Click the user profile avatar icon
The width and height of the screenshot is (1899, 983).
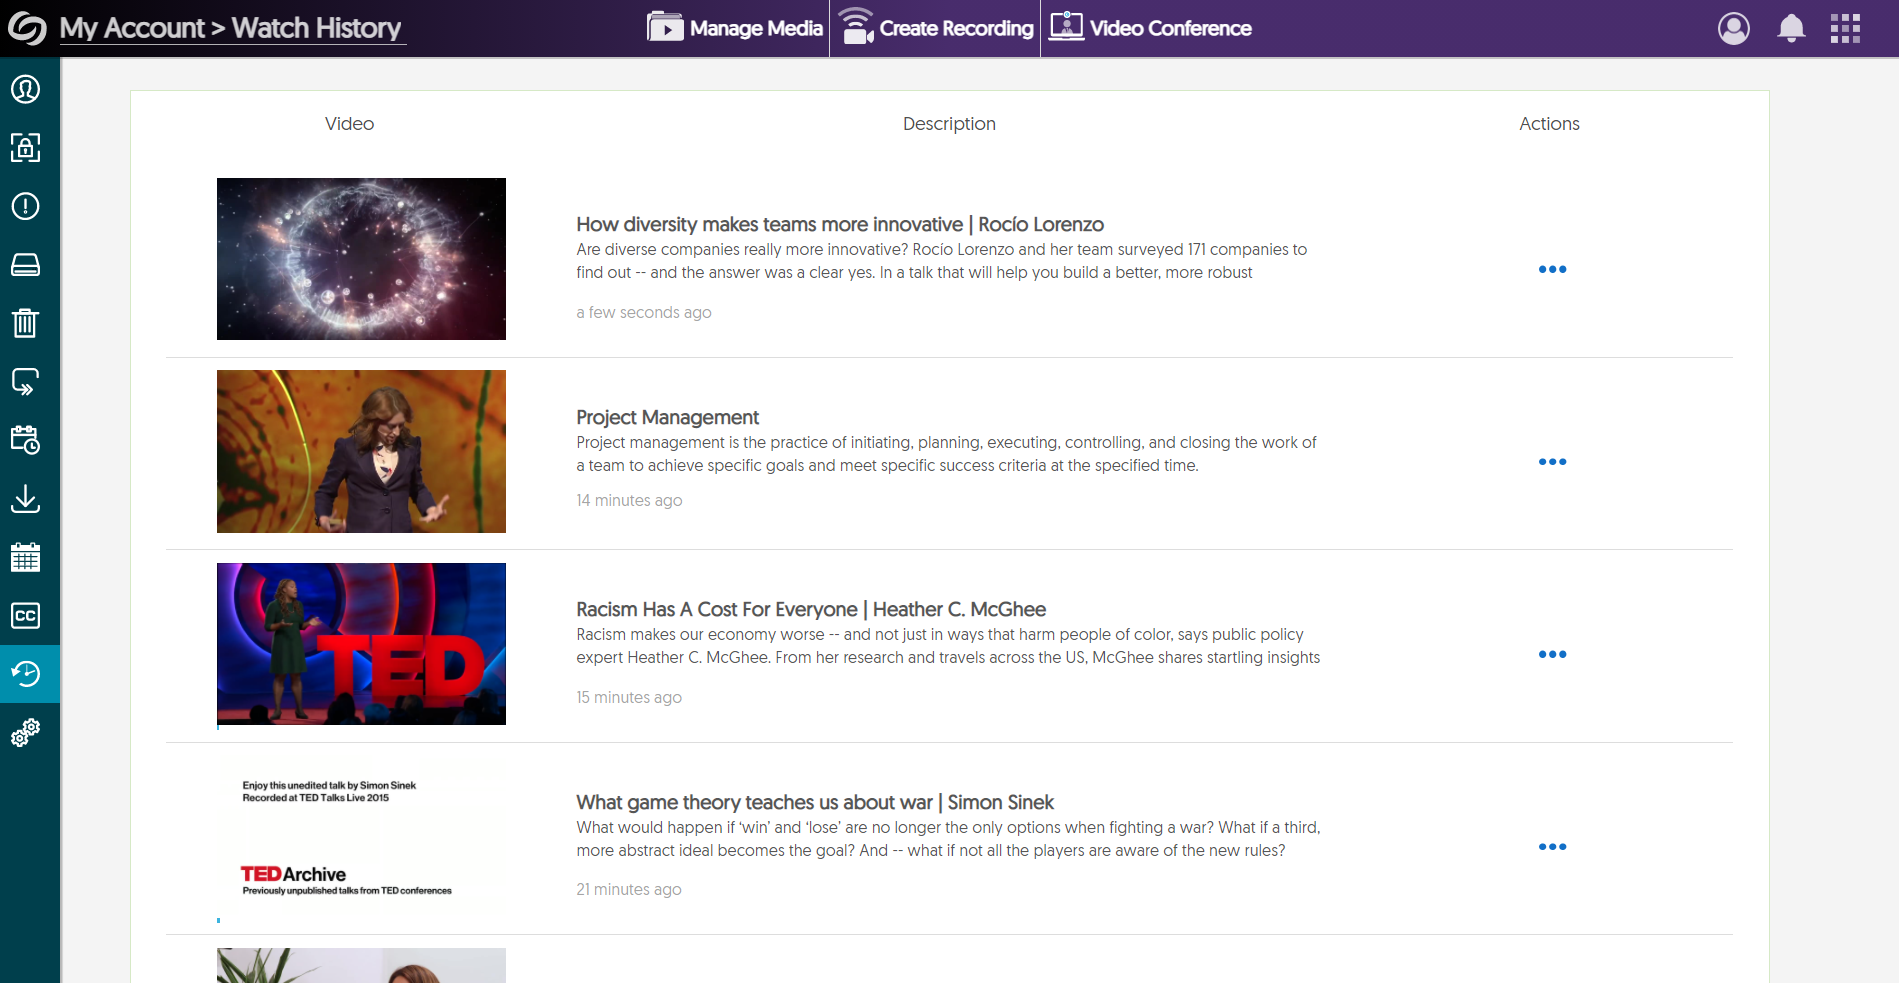pyautogui.click(x=1733, y=28)
